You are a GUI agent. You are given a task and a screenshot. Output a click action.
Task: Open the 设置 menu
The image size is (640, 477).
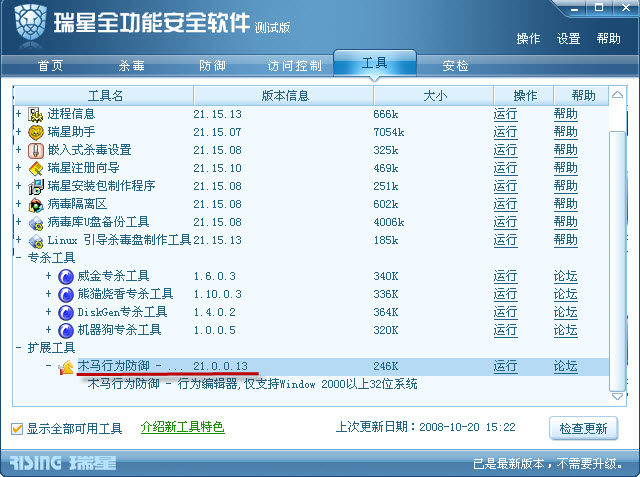568,39
